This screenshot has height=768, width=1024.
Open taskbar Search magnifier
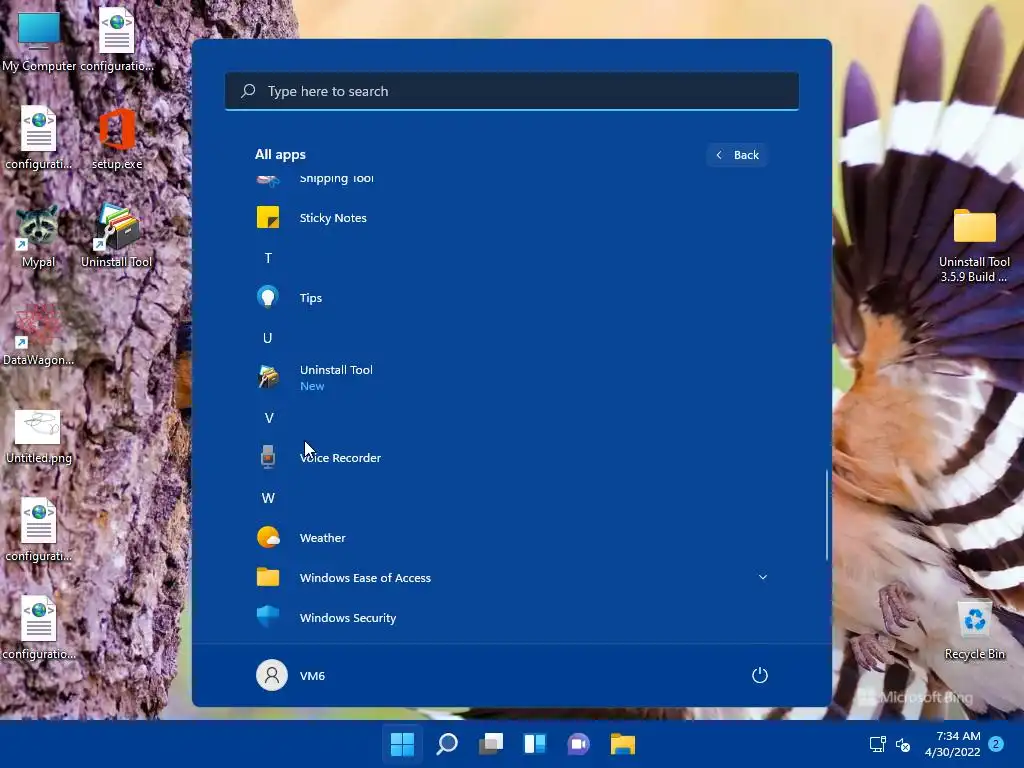447,744
